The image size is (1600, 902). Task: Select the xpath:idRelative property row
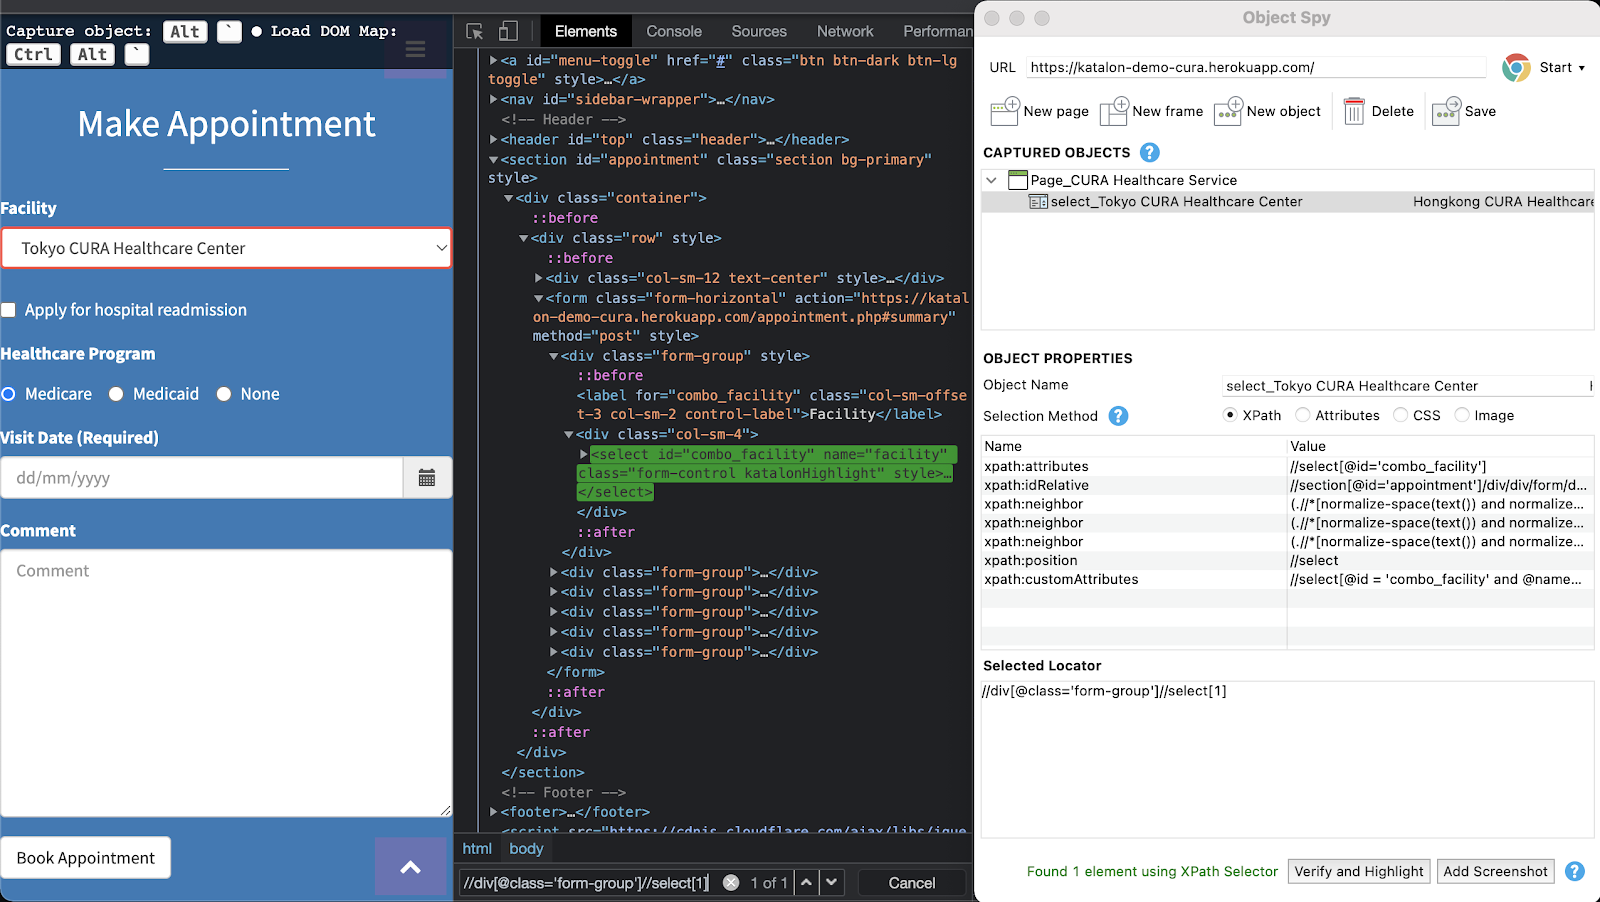[1287, 485]
